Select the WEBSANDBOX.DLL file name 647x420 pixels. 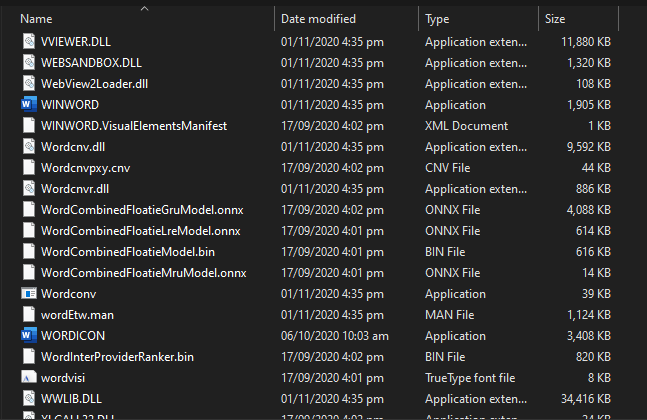[91, 63]
